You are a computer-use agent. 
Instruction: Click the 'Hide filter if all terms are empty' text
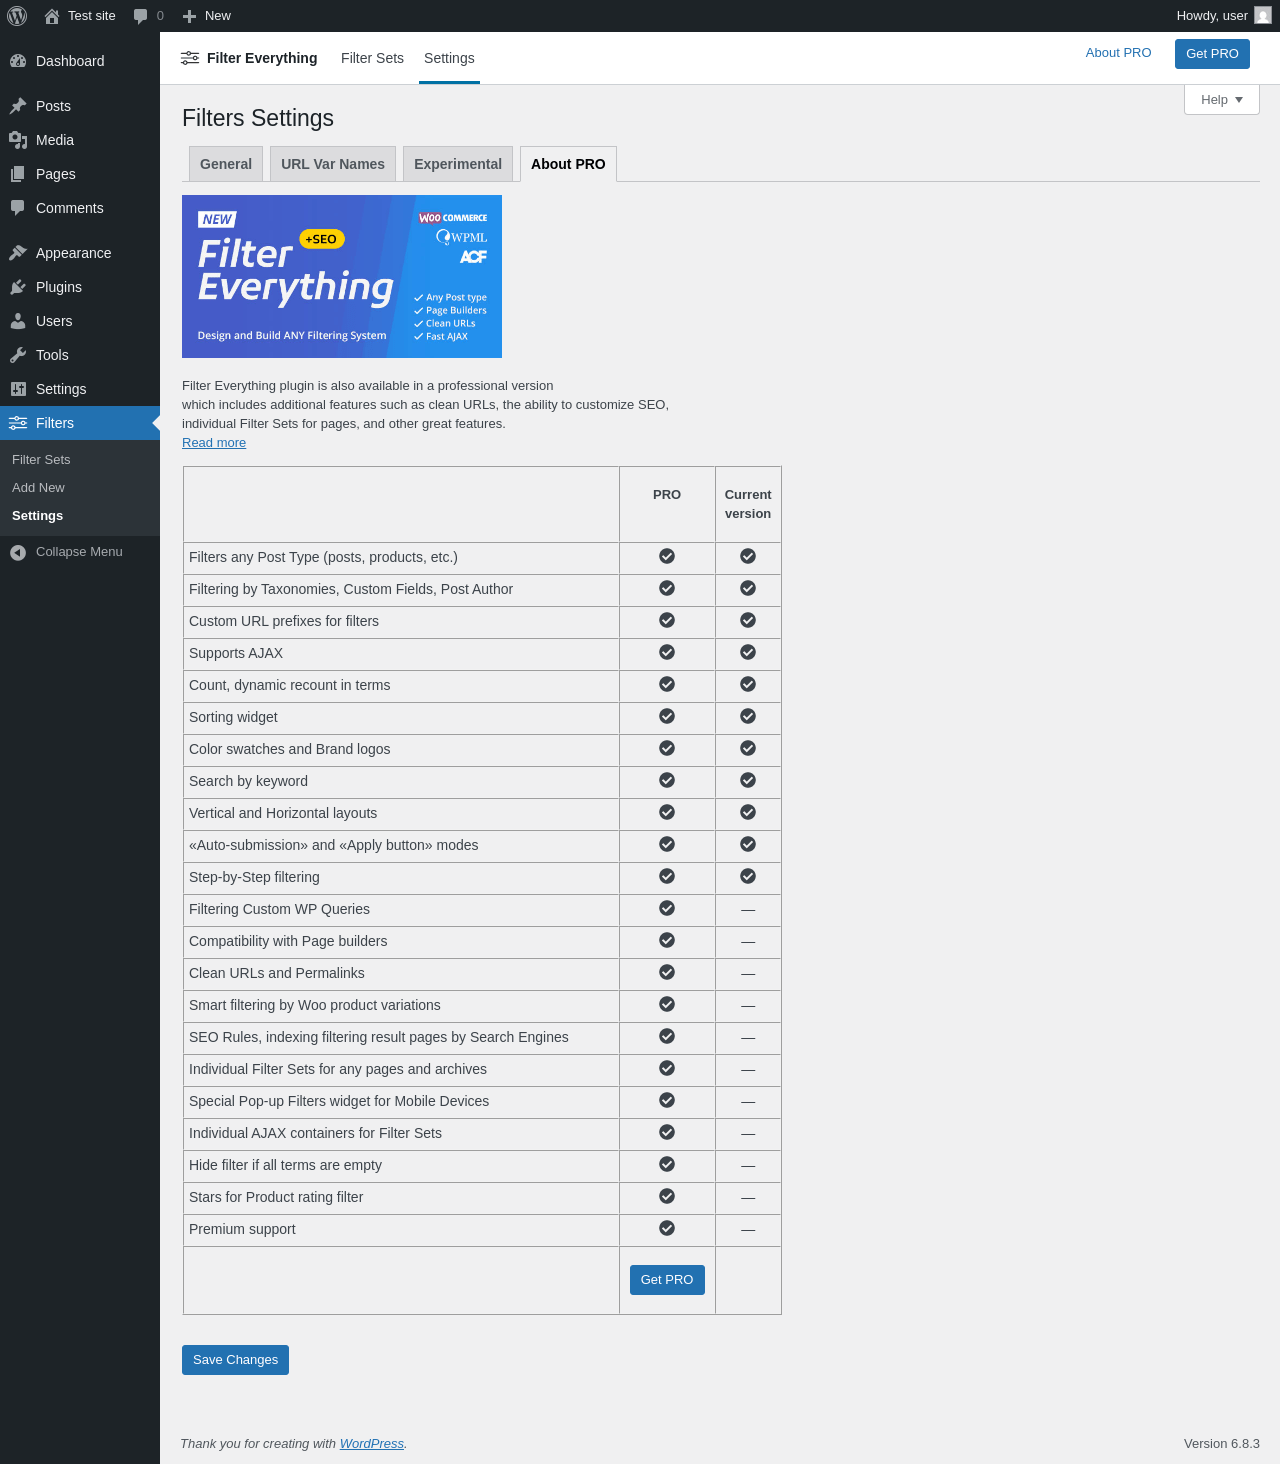(x=285, y=1165)
